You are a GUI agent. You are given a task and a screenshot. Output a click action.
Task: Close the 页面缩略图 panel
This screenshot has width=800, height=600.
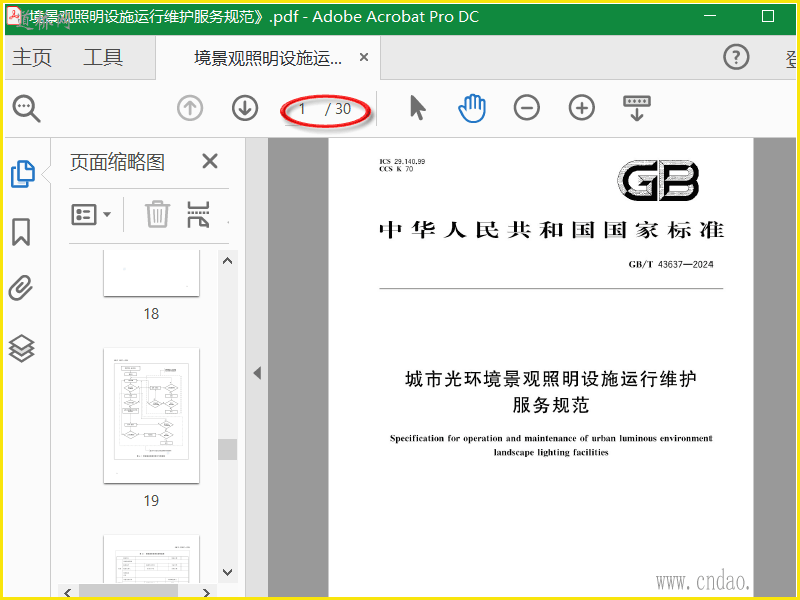(210, 161)
